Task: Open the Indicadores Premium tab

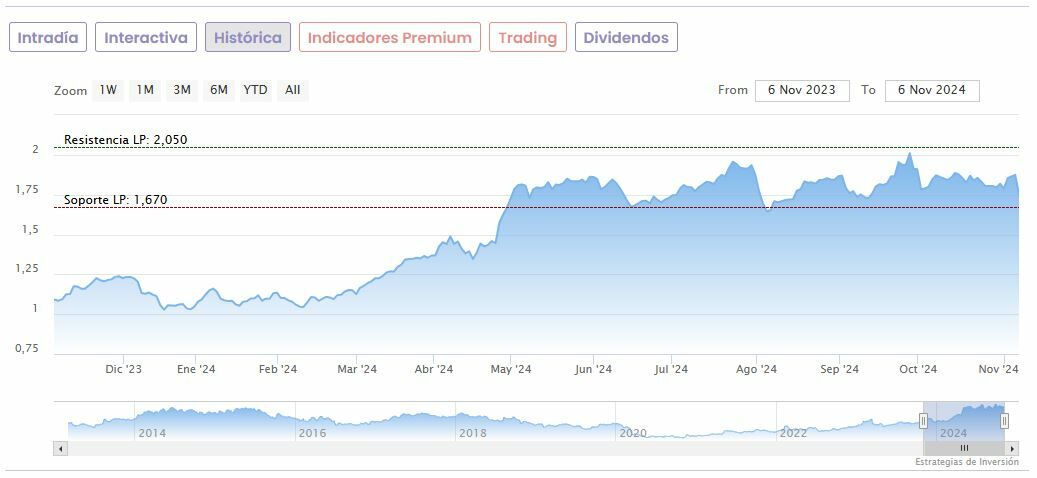Action: click(389, 38)
